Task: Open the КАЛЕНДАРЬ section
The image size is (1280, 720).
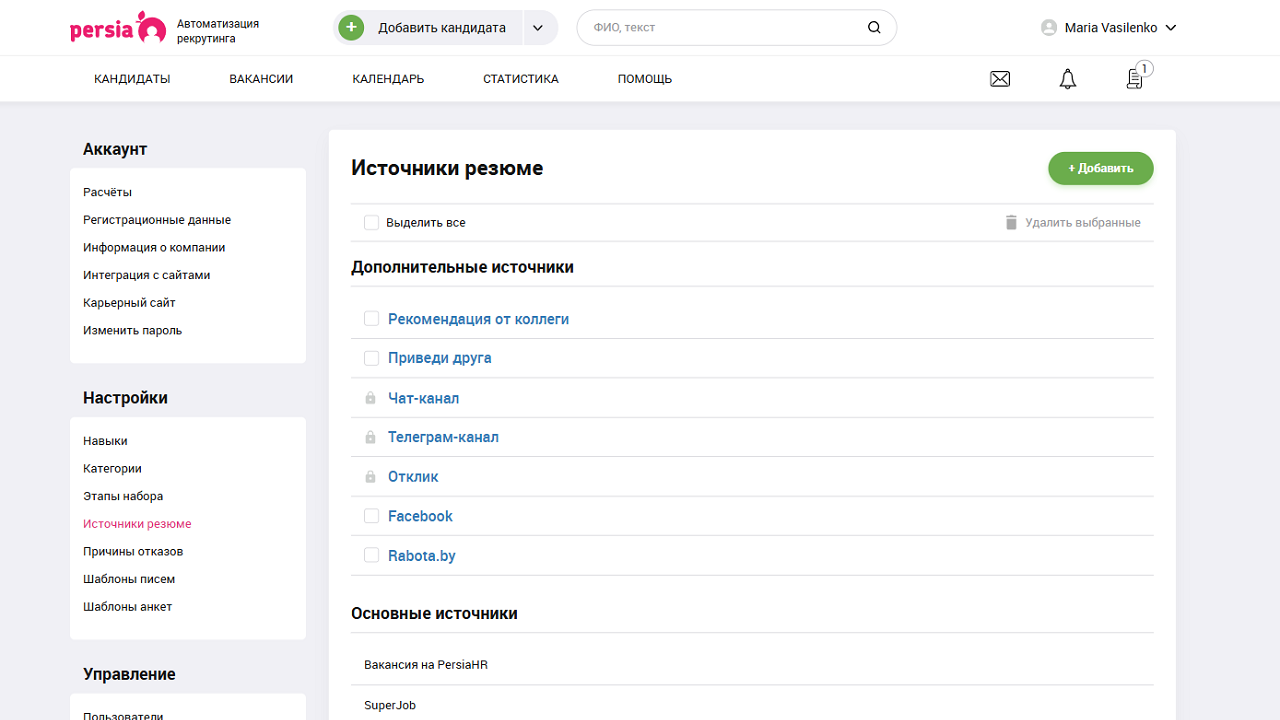Action: [387, 78]
